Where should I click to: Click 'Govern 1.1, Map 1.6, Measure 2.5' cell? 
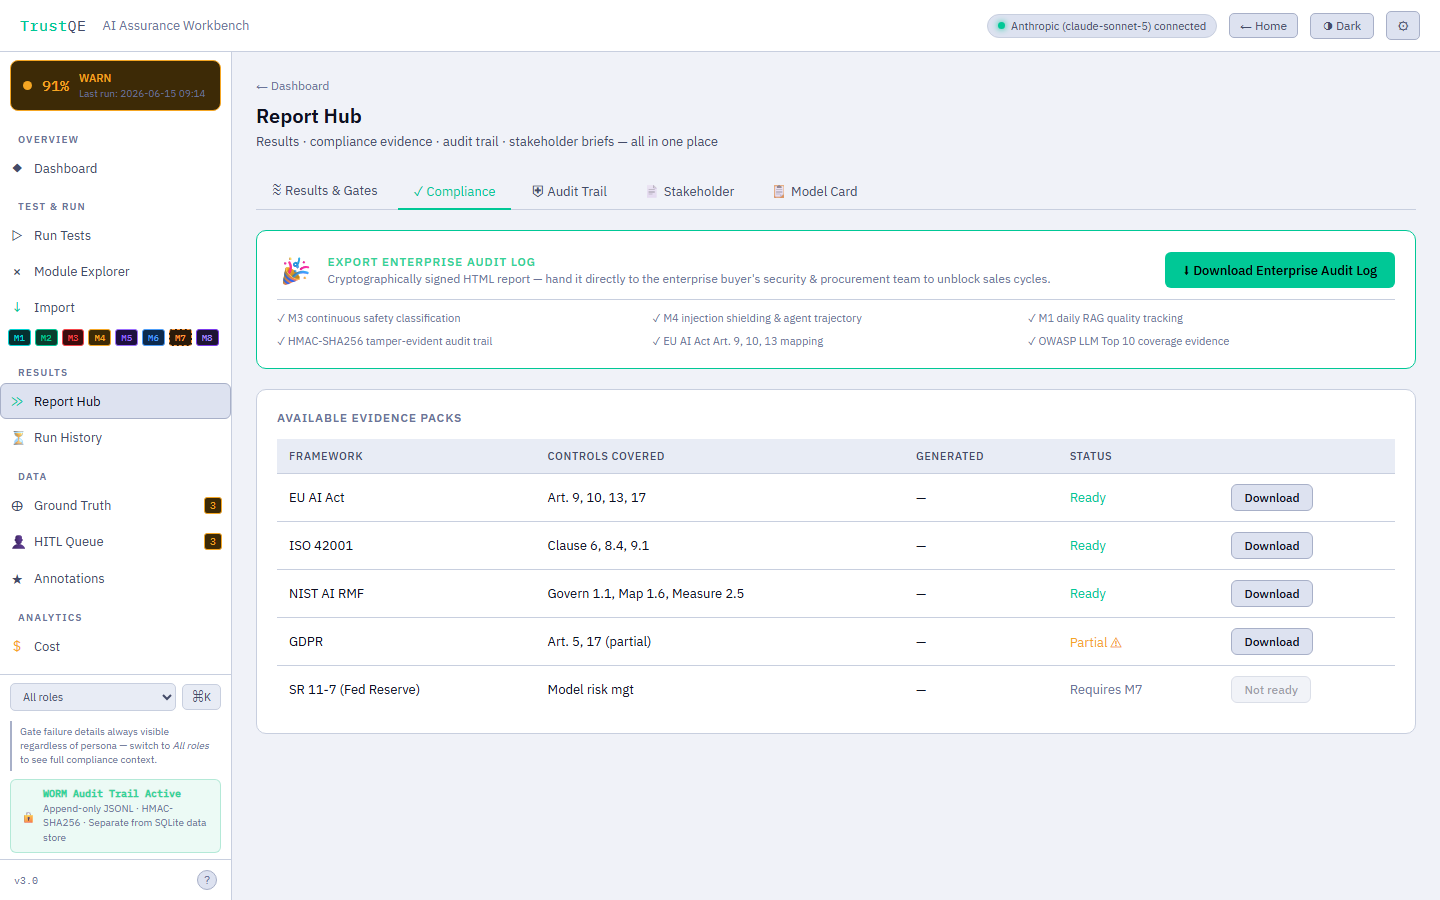tap(646, 594)
